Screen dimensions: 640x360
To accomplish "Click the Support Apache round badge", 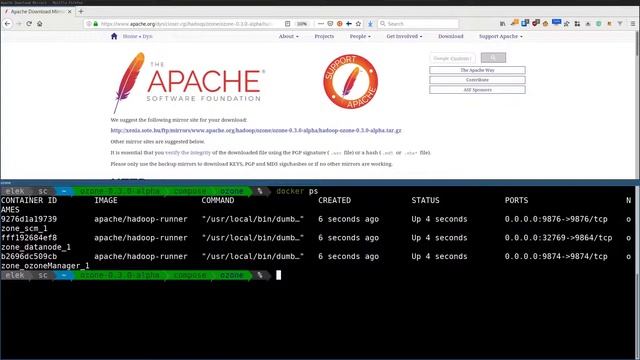I will tap(350, 82).
